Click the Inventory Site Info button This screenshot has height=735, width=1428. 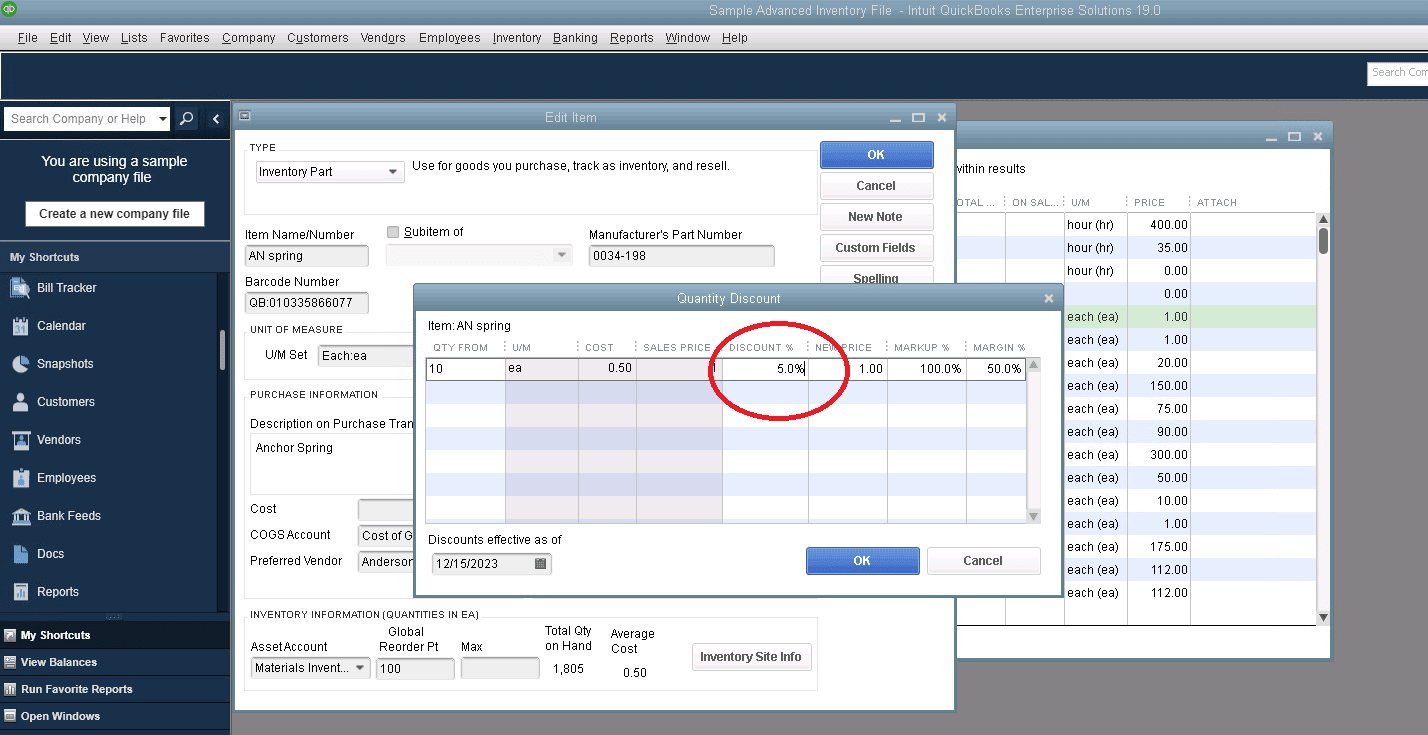pos(751,656)
